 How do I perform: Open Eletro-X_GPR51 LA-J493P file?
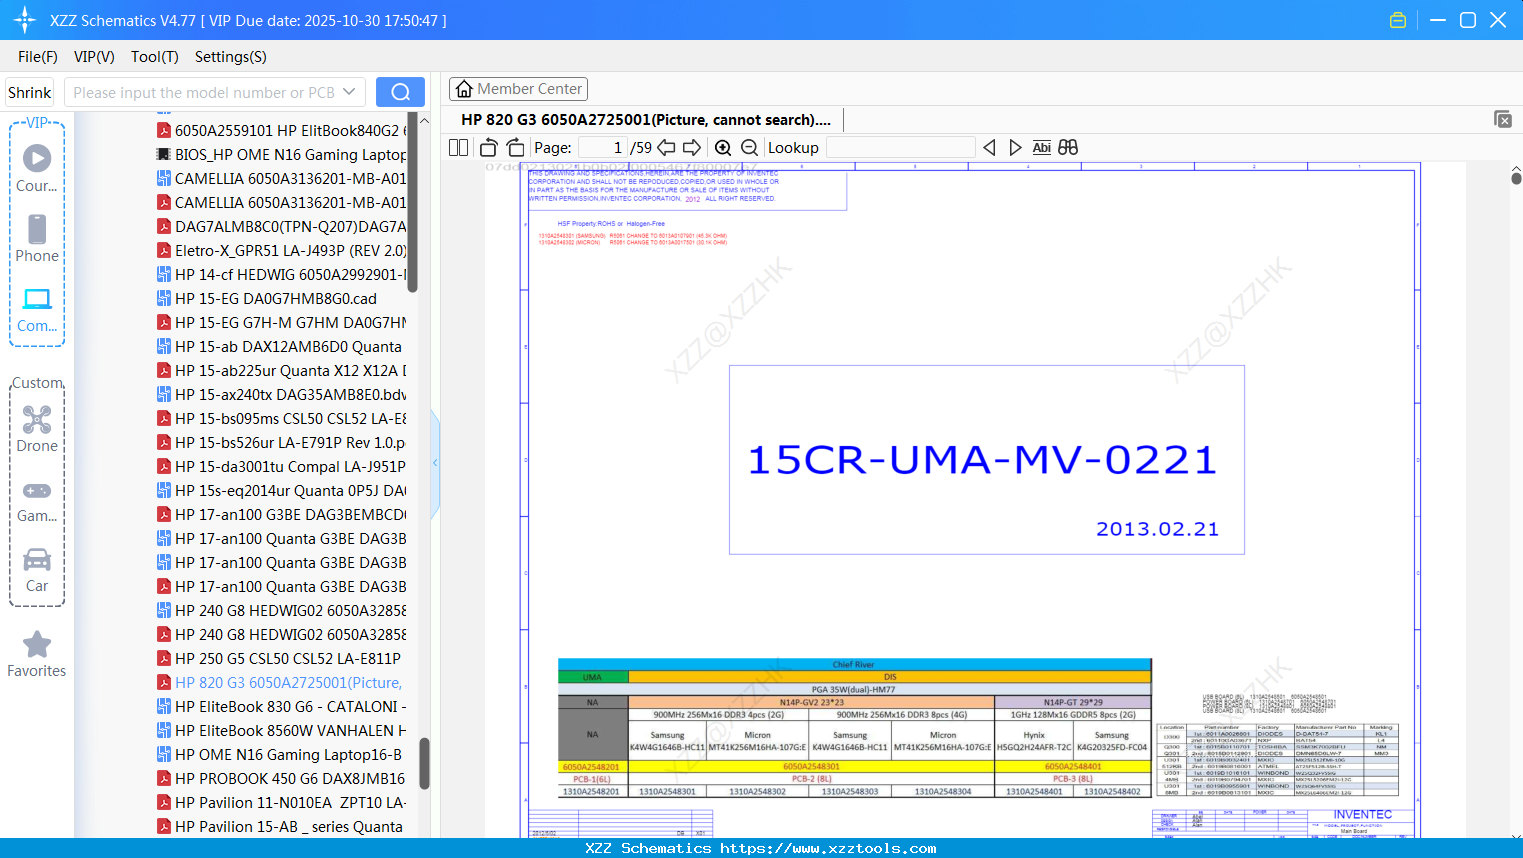(x=282, y=250)
